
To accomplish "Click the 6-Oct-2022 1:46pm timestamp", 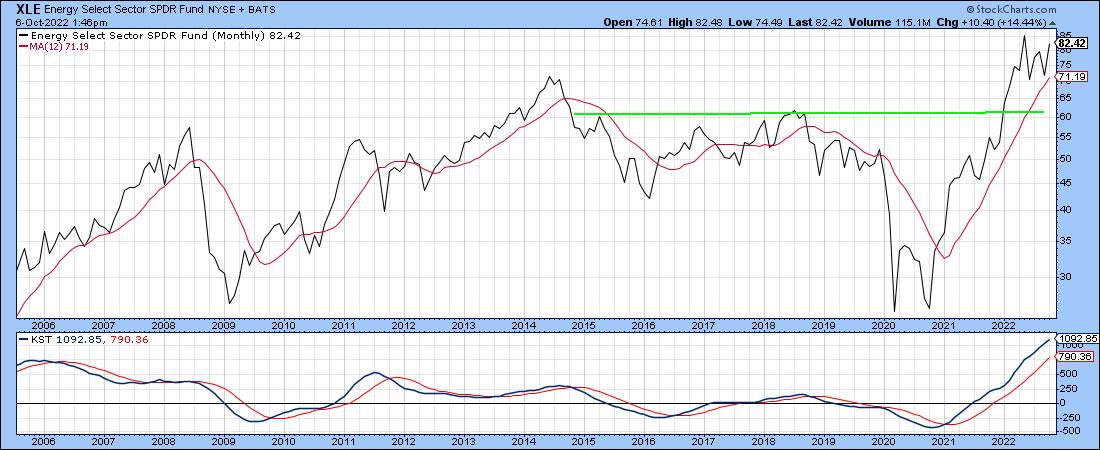I will [62, 22].
